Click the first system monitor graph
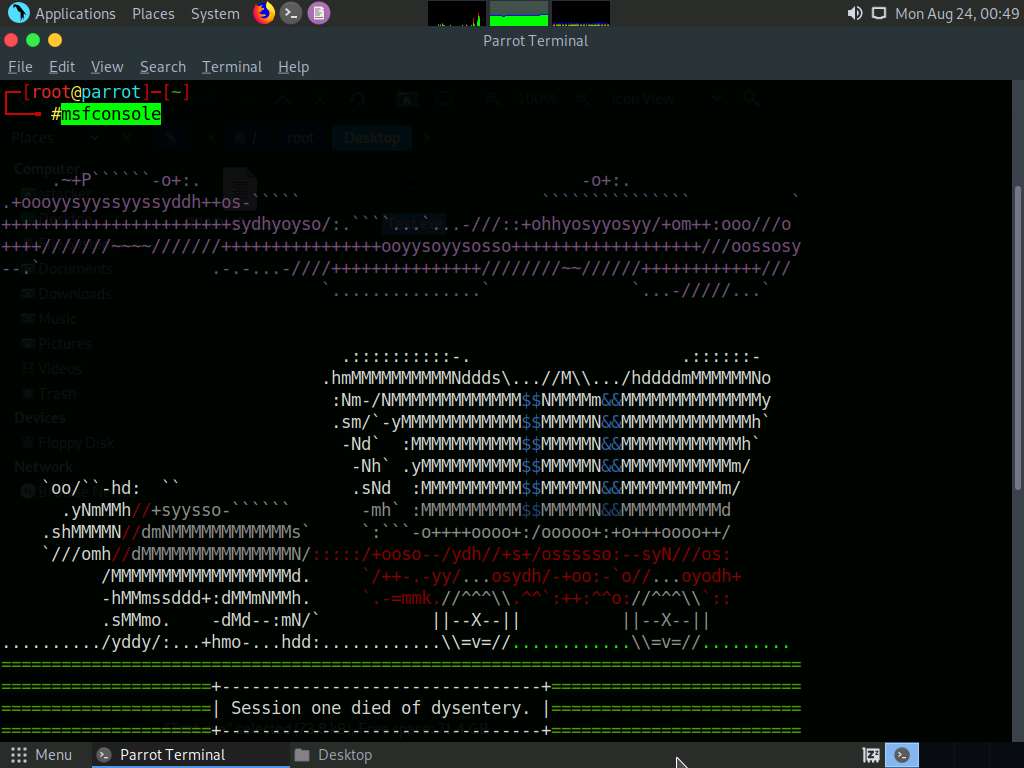The image size is (1024, 768). coord(456,13)
